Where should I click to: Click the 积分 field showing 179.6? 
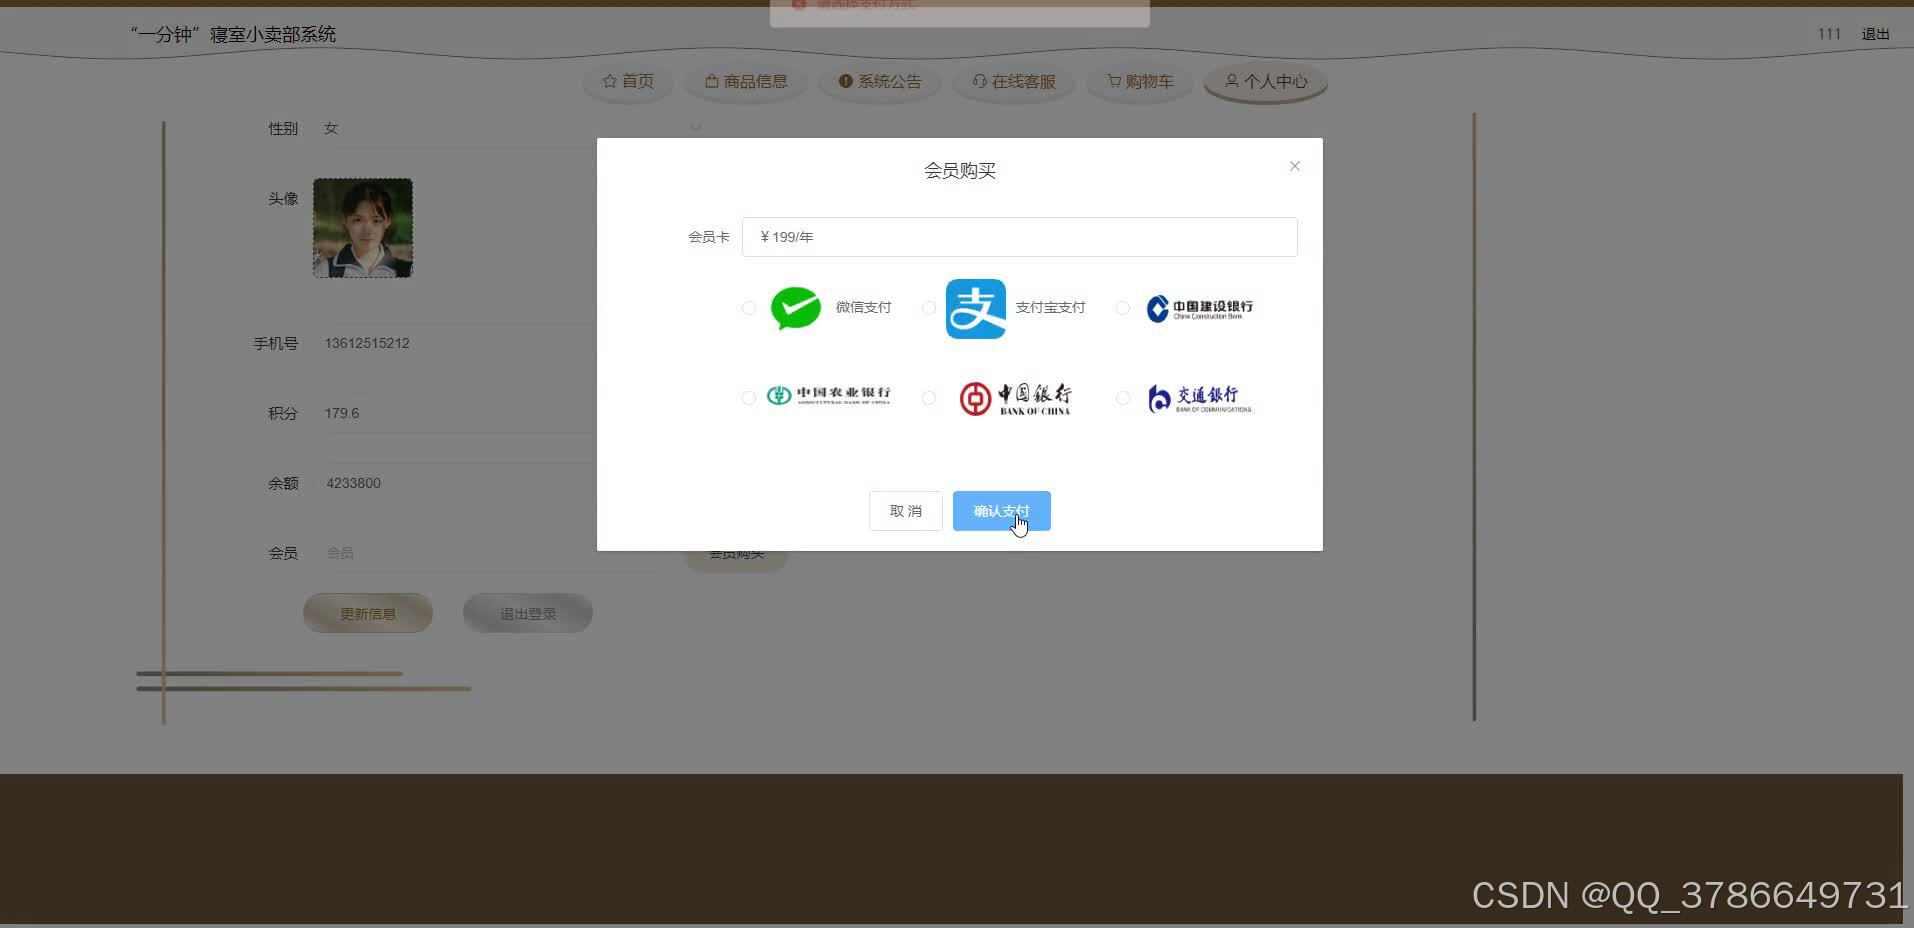pyautogui.click(x=485, y=413)
